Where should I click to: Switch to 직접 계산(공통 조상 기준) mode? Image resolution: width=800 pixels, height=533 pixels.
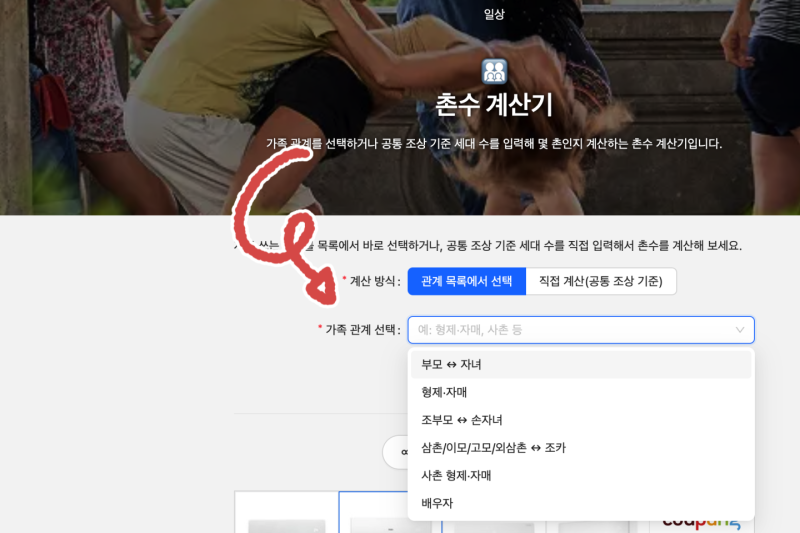(601, 281)
